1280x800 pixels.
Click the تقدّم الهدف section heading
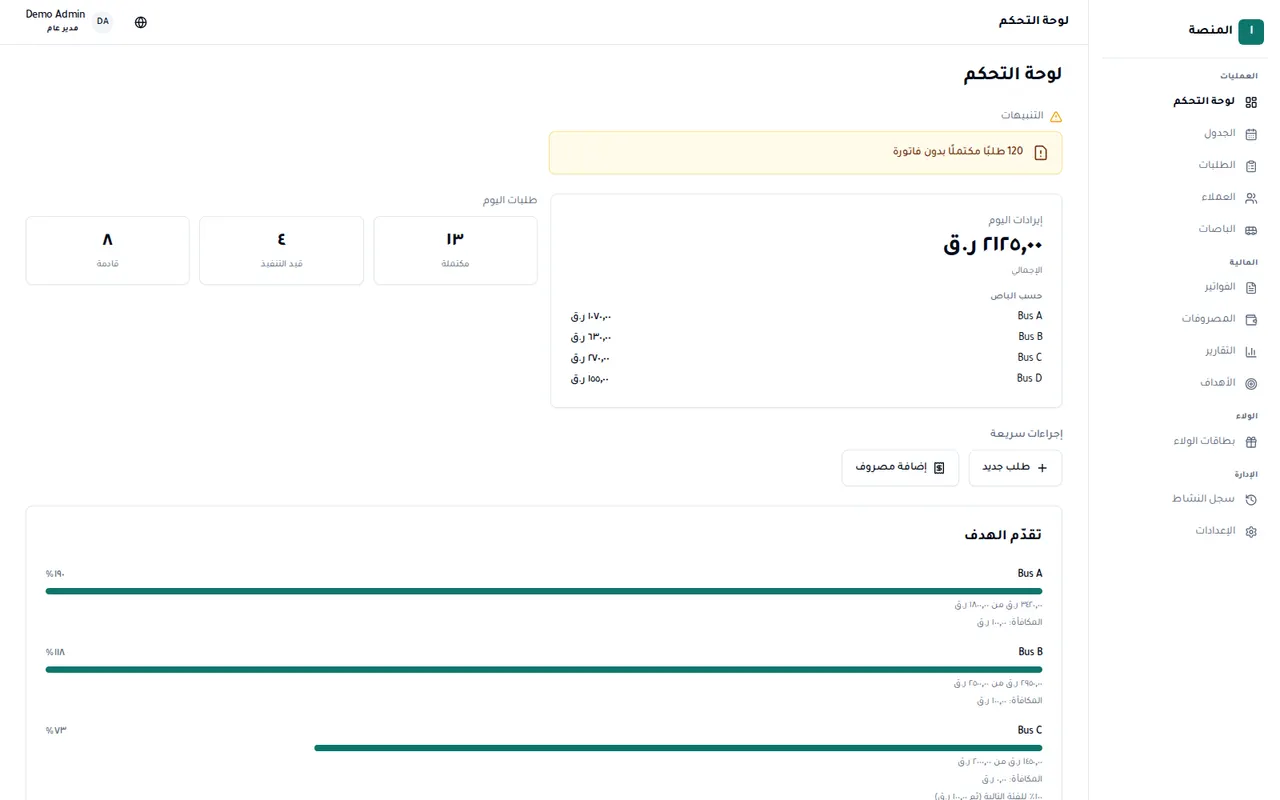click(x=1003, y=535)
